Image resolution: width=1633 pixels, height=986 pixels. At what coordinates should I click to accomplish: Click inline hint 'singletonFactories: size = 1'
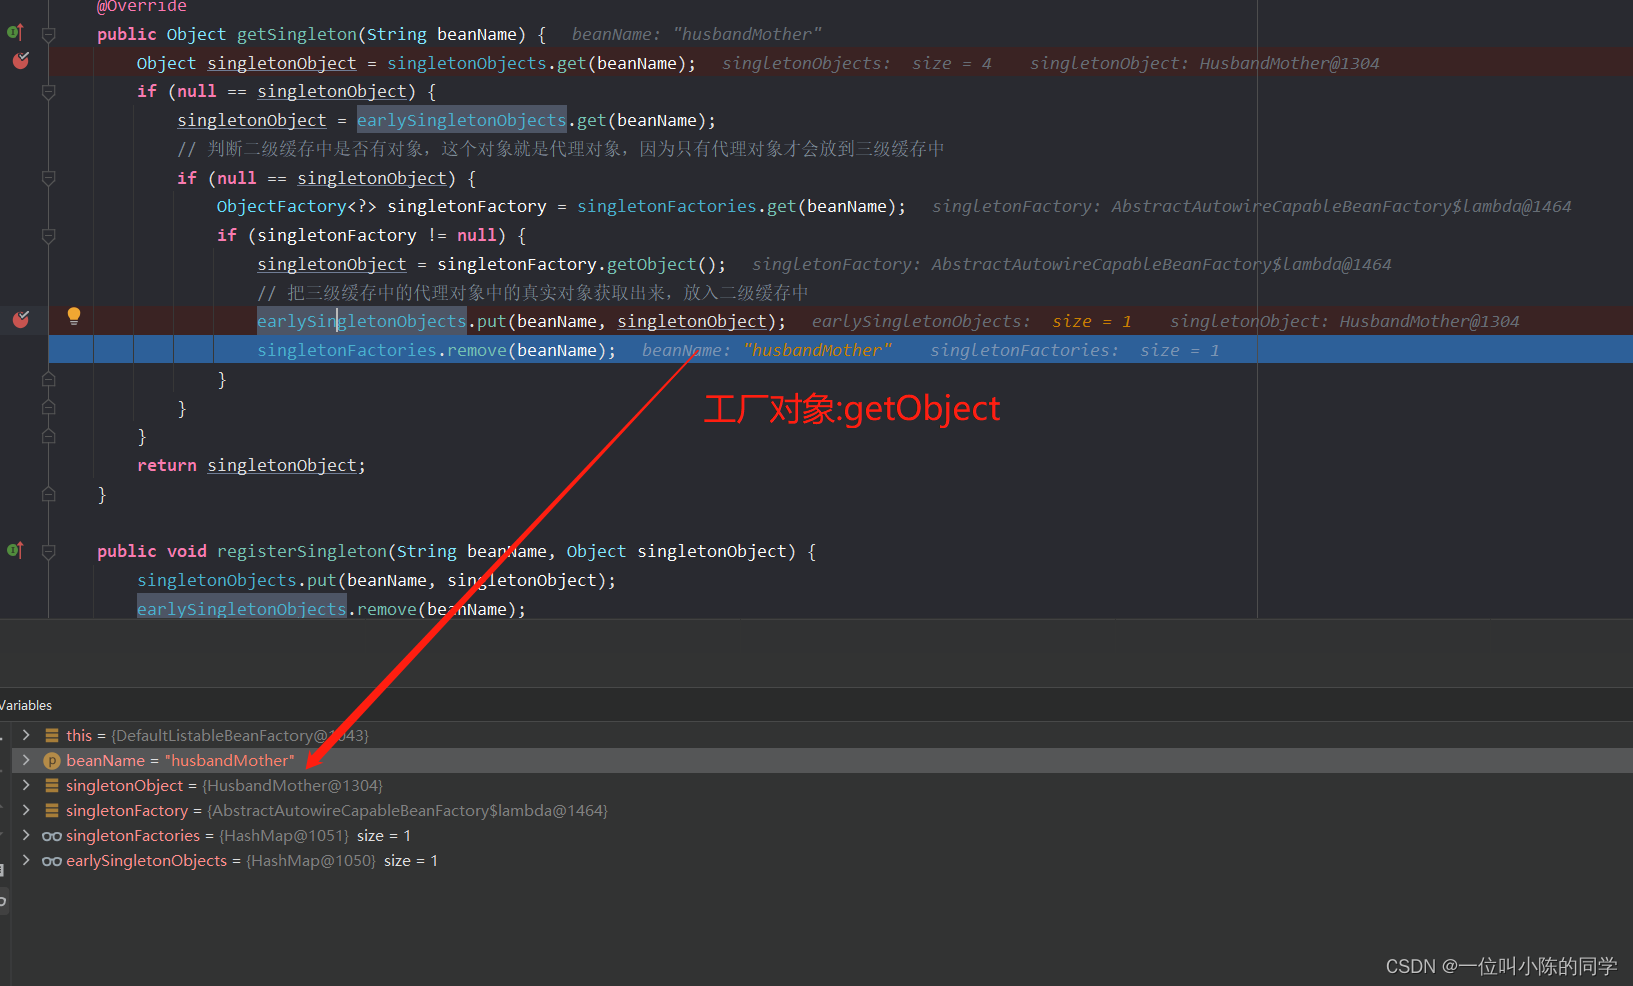click(x=1074, y=350)
